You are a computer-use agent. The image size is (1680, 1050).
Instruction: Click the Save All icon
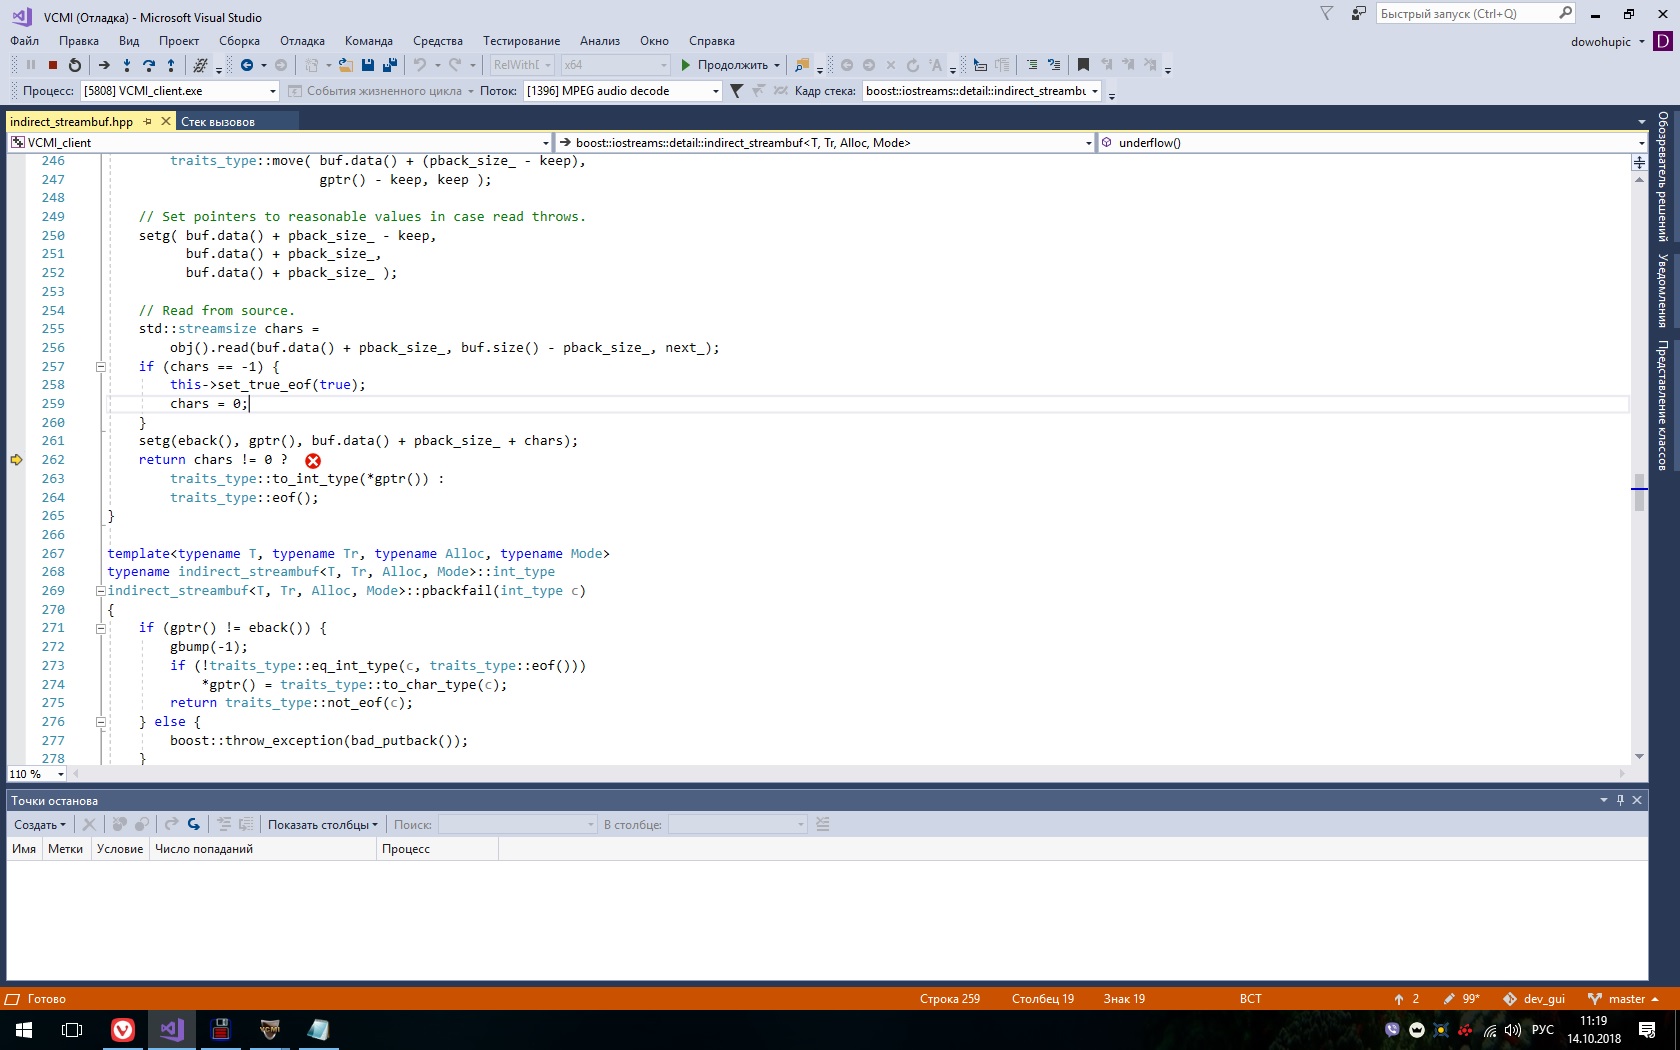coord(389,65)
